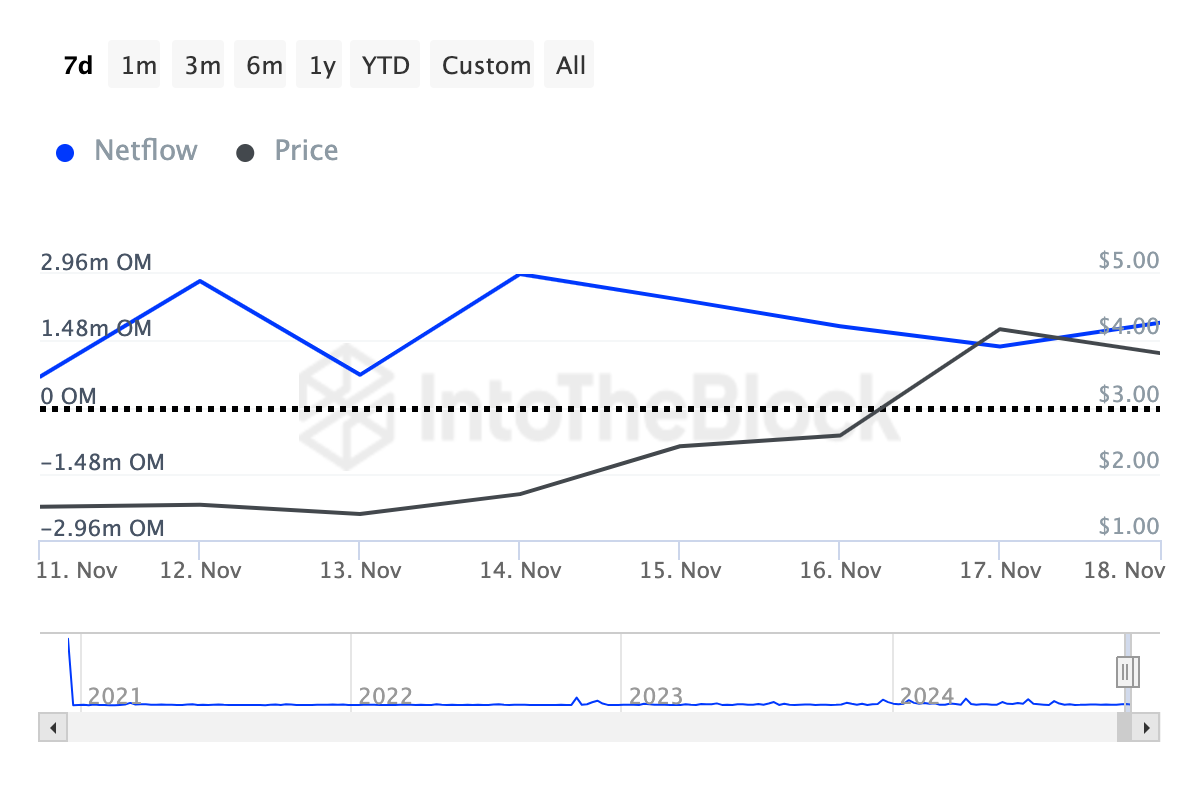
Task: Select the 6m range button
Action: click(x=264, y=66)
